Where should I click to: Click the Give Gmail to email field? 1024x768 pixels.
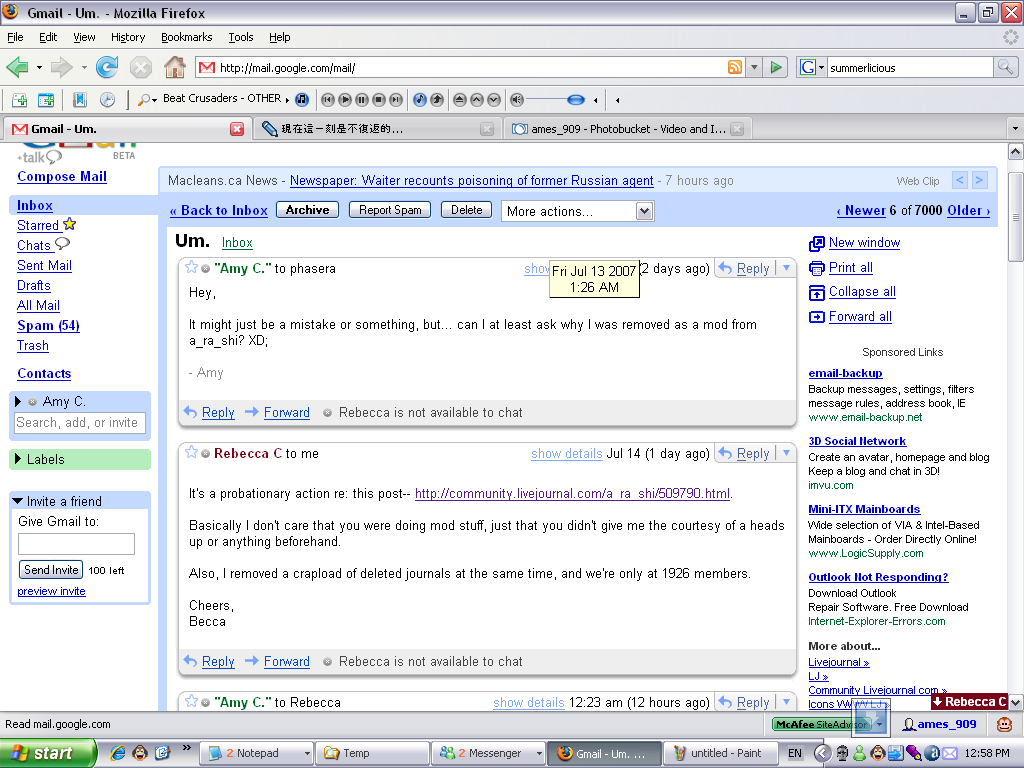(x=76, y=543)
